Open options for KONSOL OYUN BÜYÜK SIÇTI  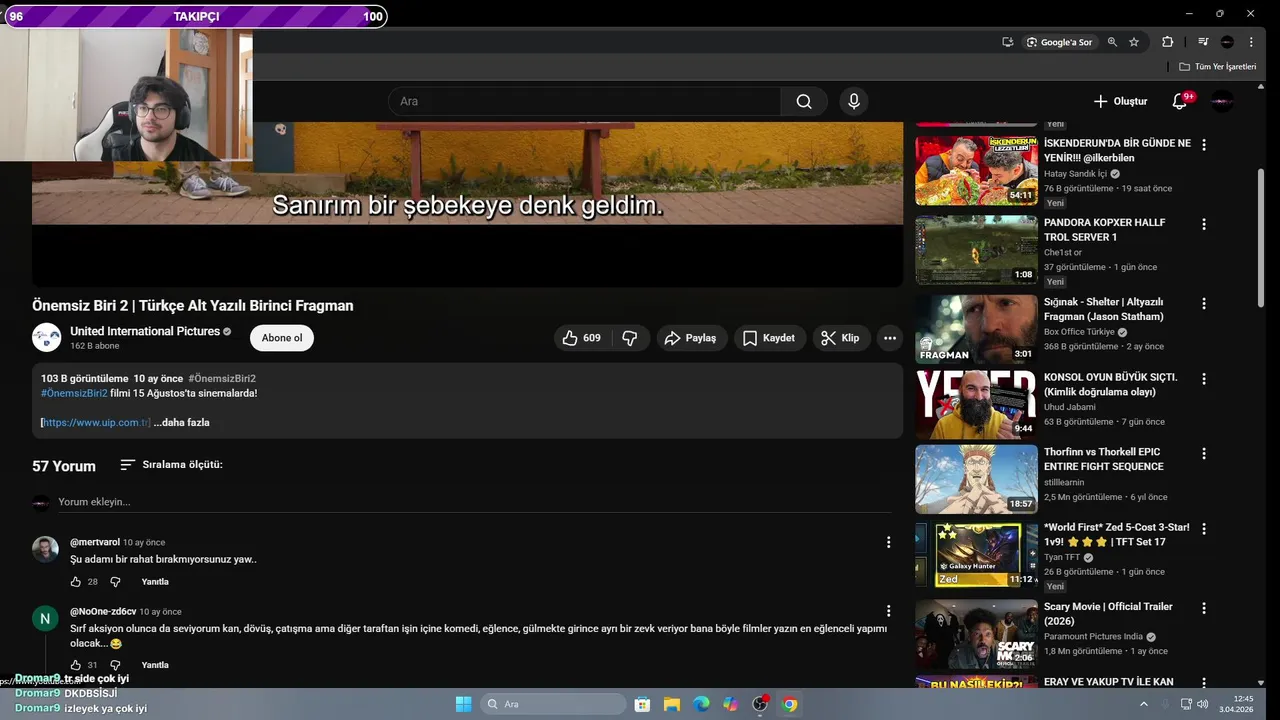click(x=1204, y=379)
